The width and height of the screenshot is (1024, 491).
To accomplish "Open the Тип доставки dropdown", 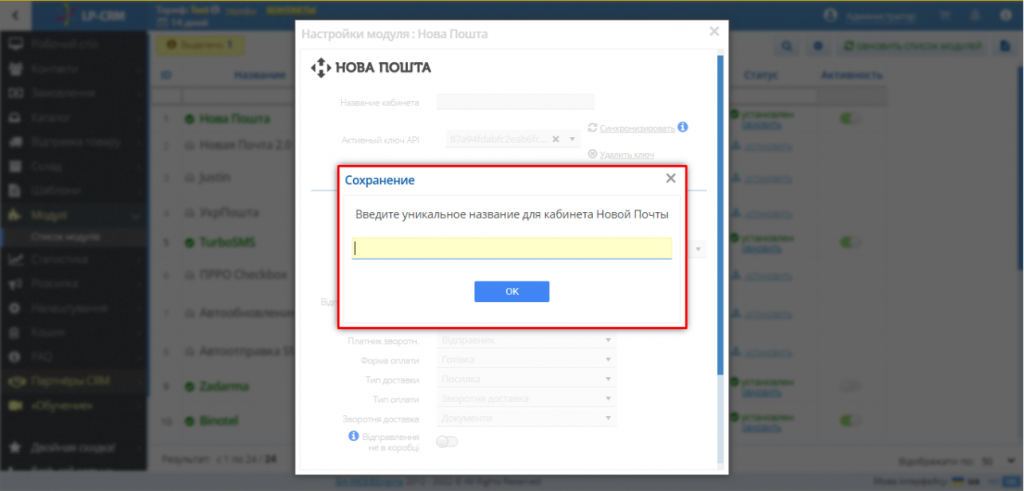I will (528, 379).
